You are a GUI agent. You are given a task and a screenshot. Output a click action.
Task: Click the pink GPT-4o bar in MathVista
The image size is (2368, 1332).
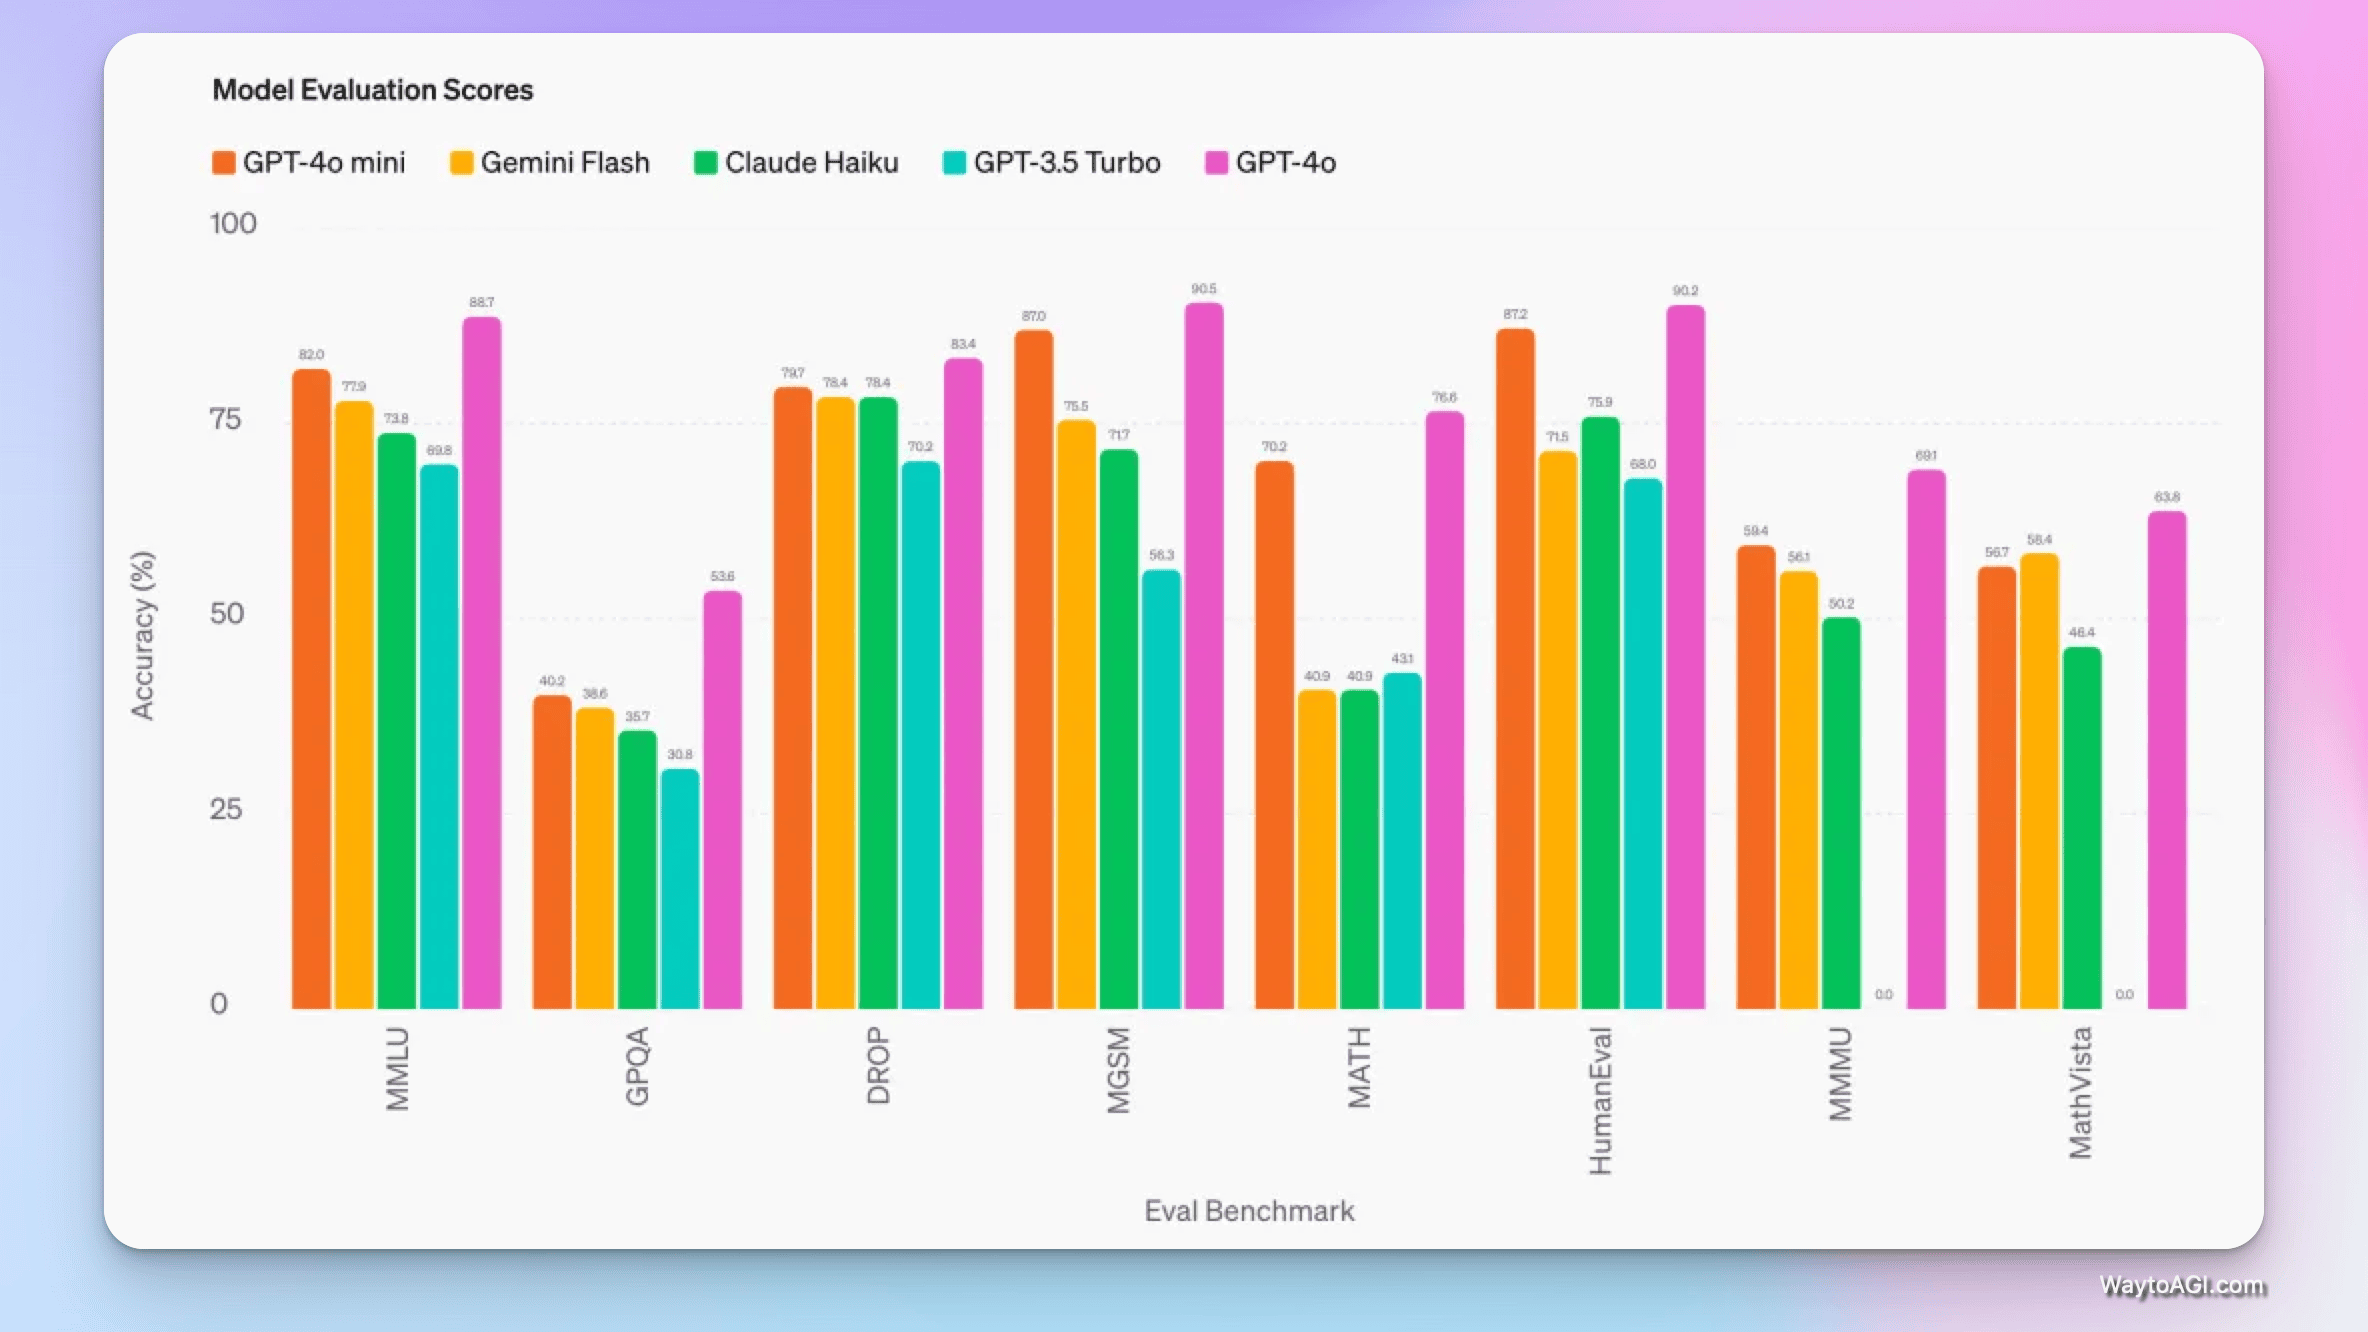[x=2167, y=760]
